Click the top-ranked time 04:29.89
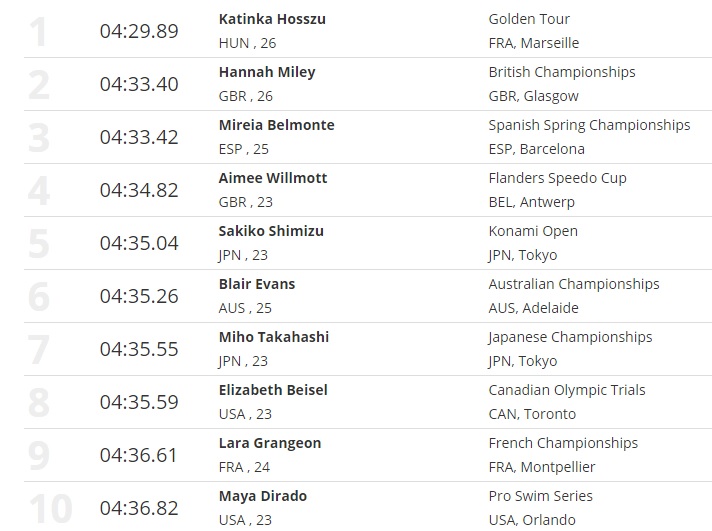Image resolution: width=712 pixels, height=531 pixels. click(x=139, y=31)
